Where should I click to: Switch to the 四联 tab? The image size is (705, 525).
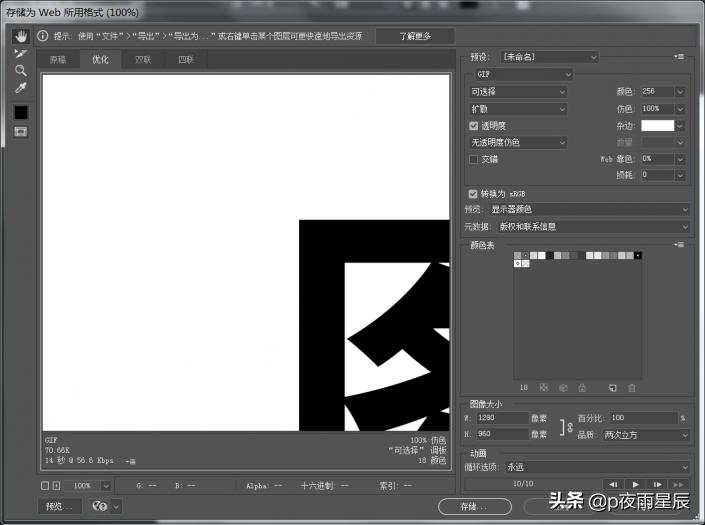[x=186, y=59]
